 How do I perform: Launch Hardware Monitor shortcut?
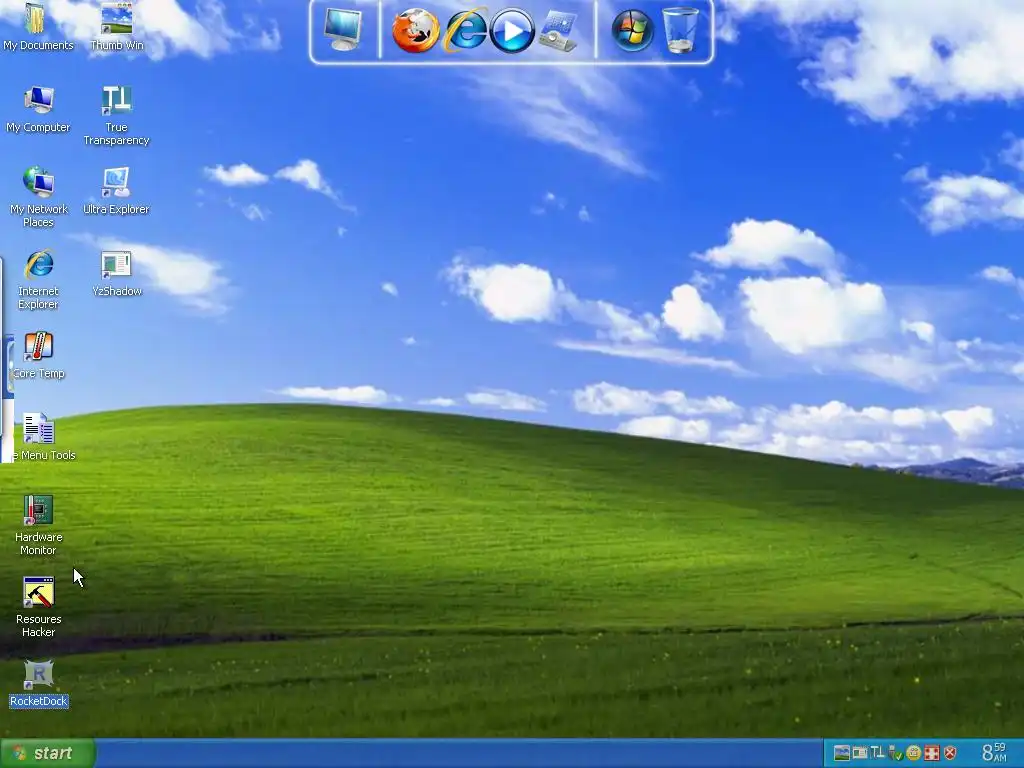(x=38, y=524)
